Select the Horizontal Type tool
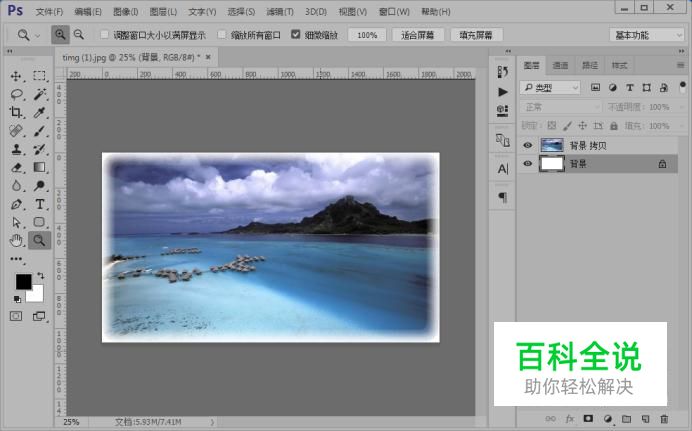The height and width of the screenshot is (431, 692). pos(39,204)
